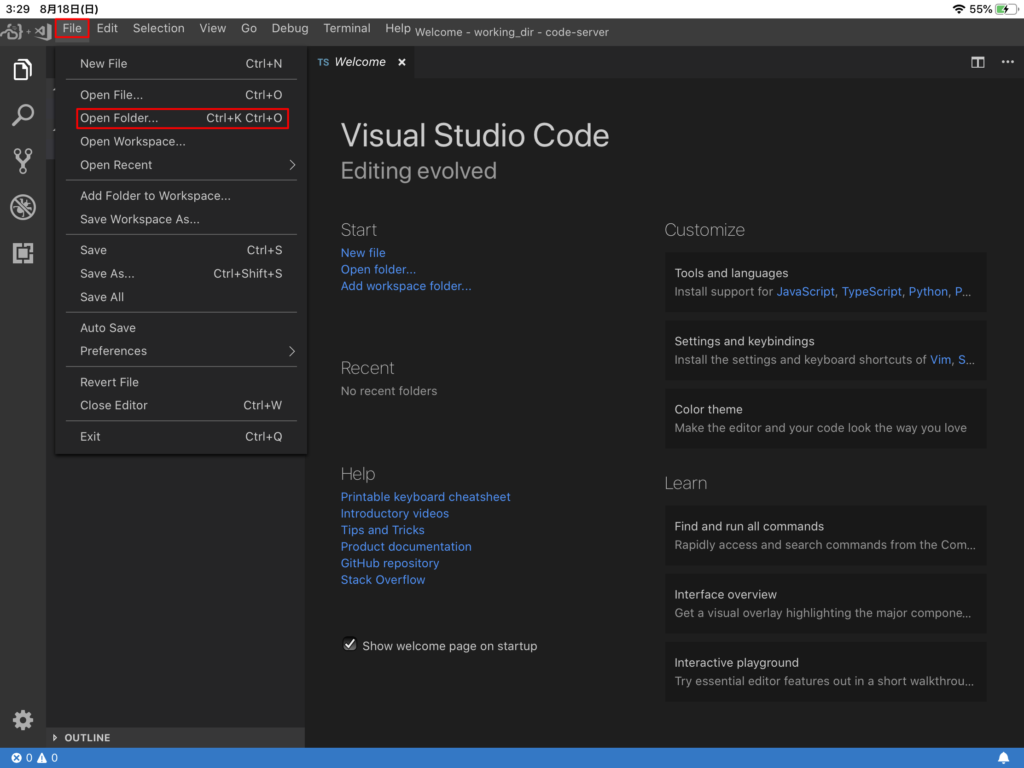Screen dimensions: 1024x768
Task: Open the Tools and languages card
Action: tap(825, 282)
